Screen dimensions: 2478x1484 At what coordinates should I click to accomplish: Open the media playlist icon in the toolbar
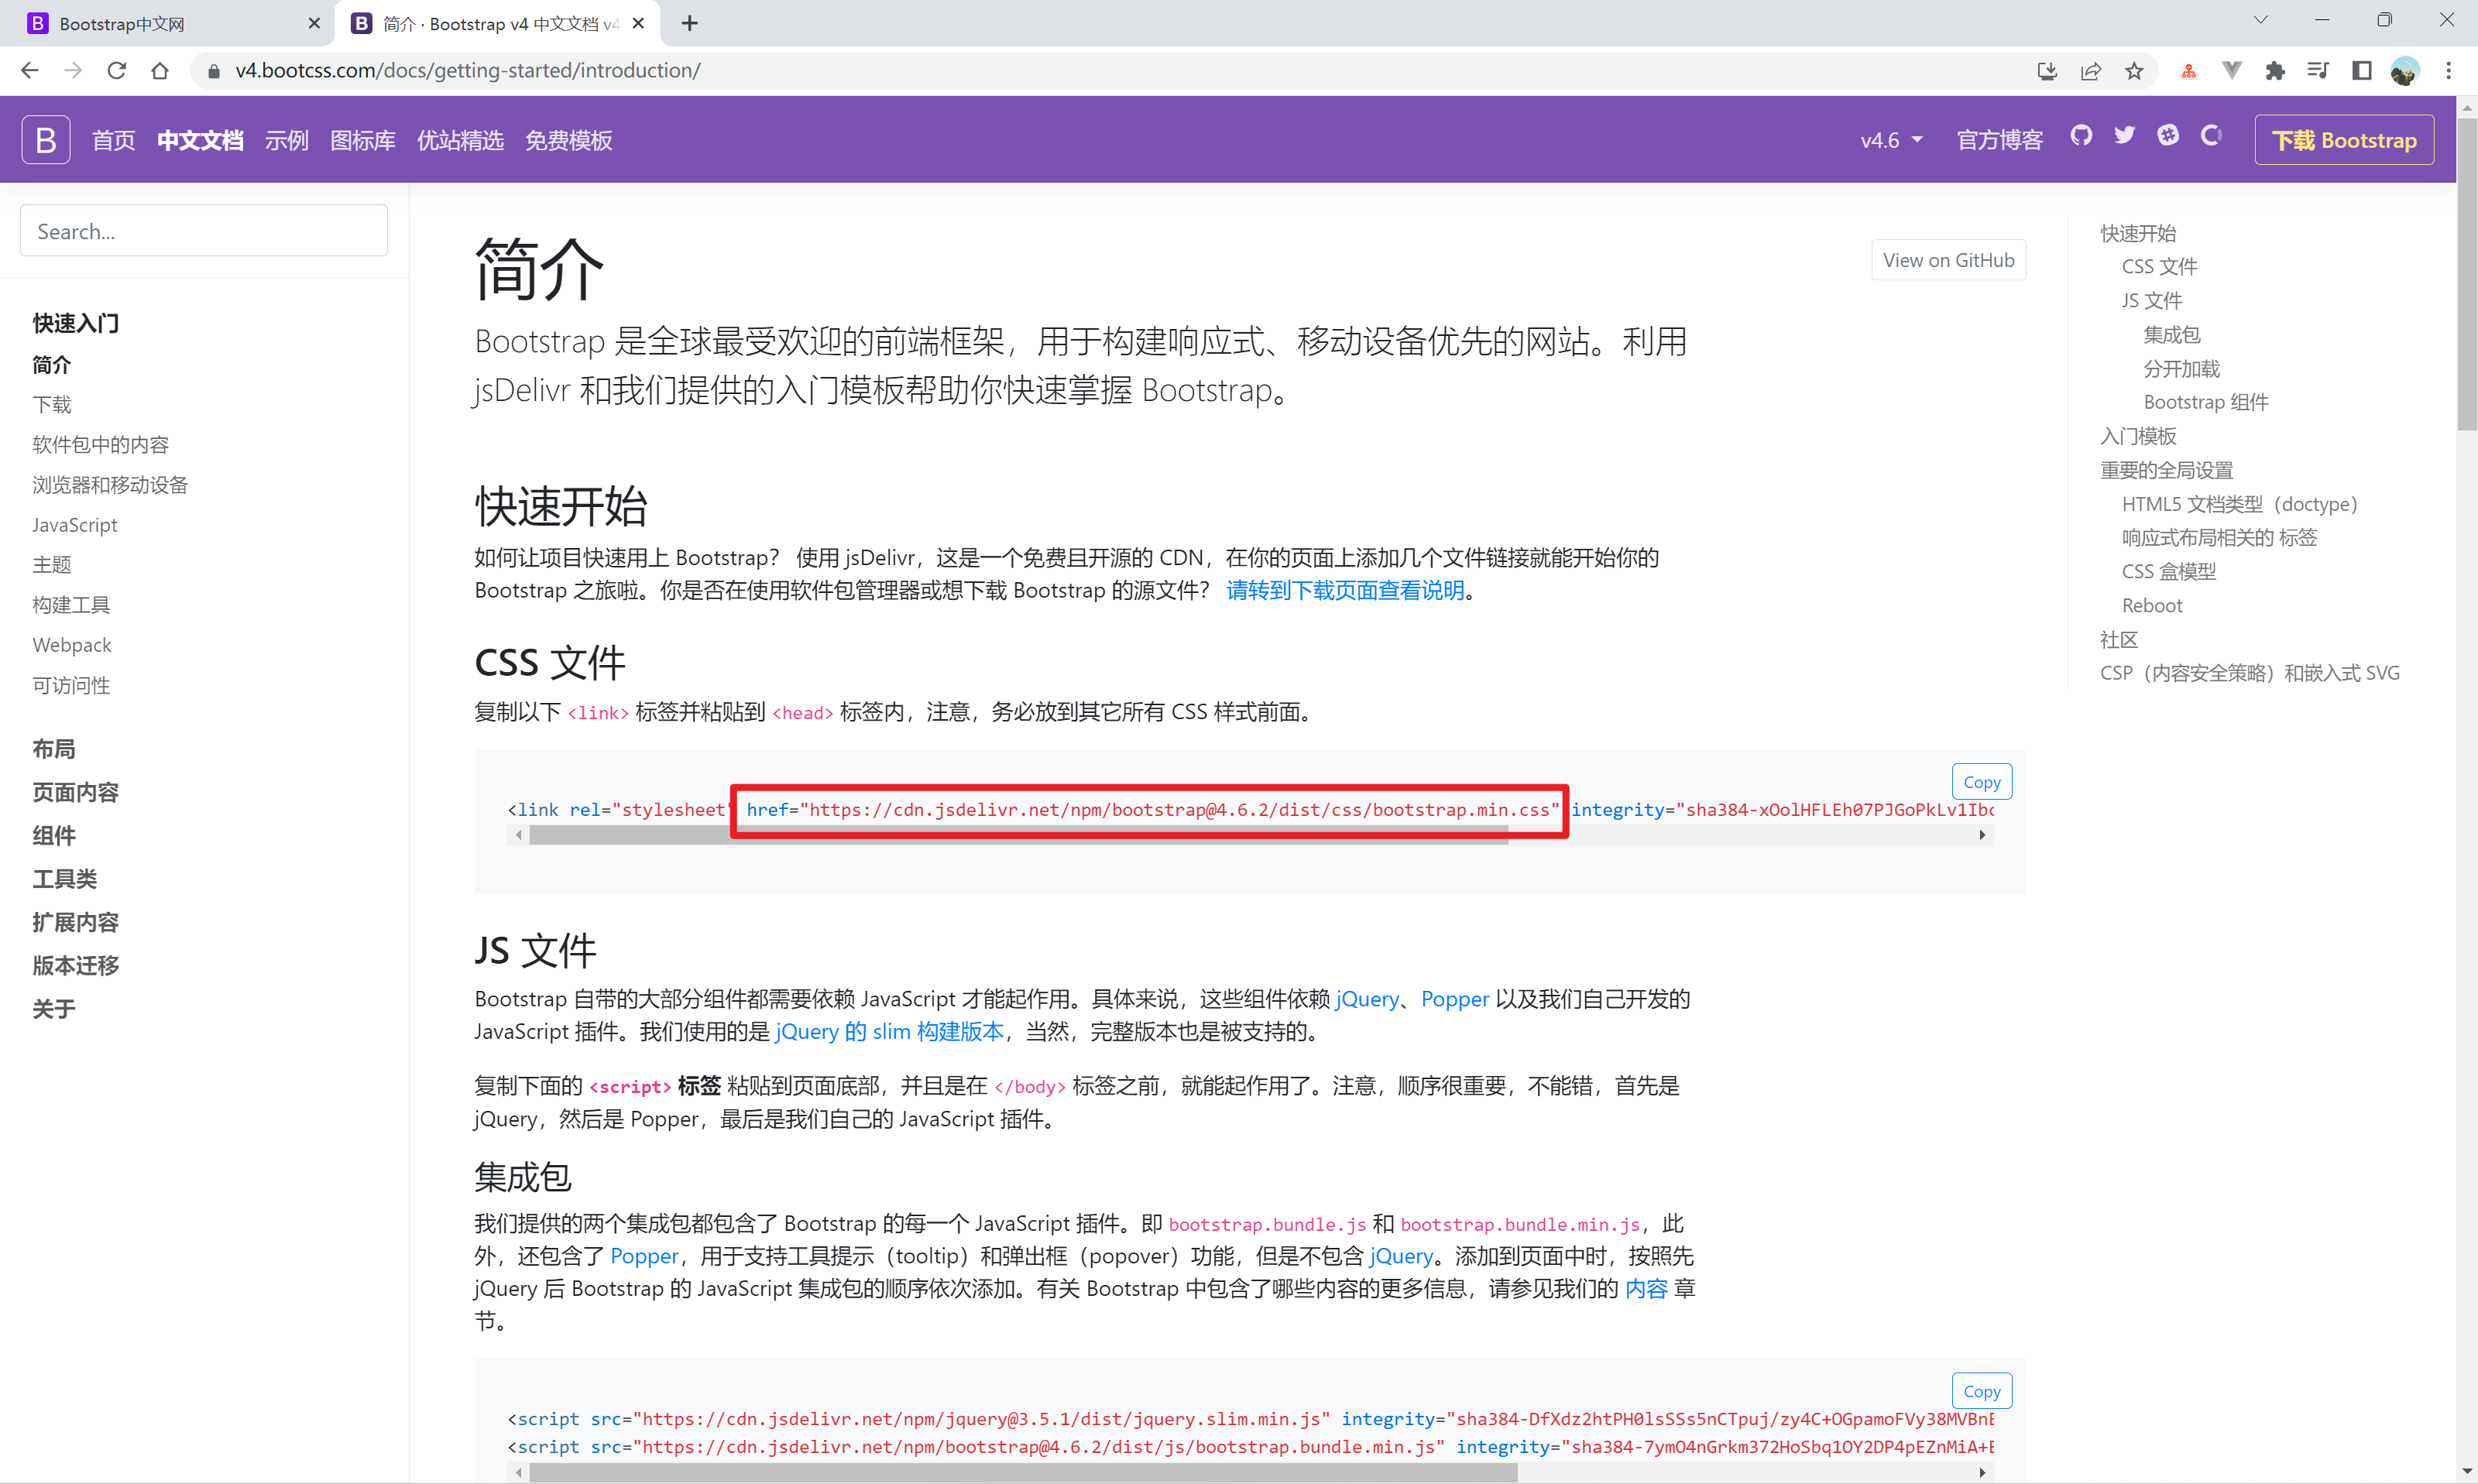[2318, 70]
